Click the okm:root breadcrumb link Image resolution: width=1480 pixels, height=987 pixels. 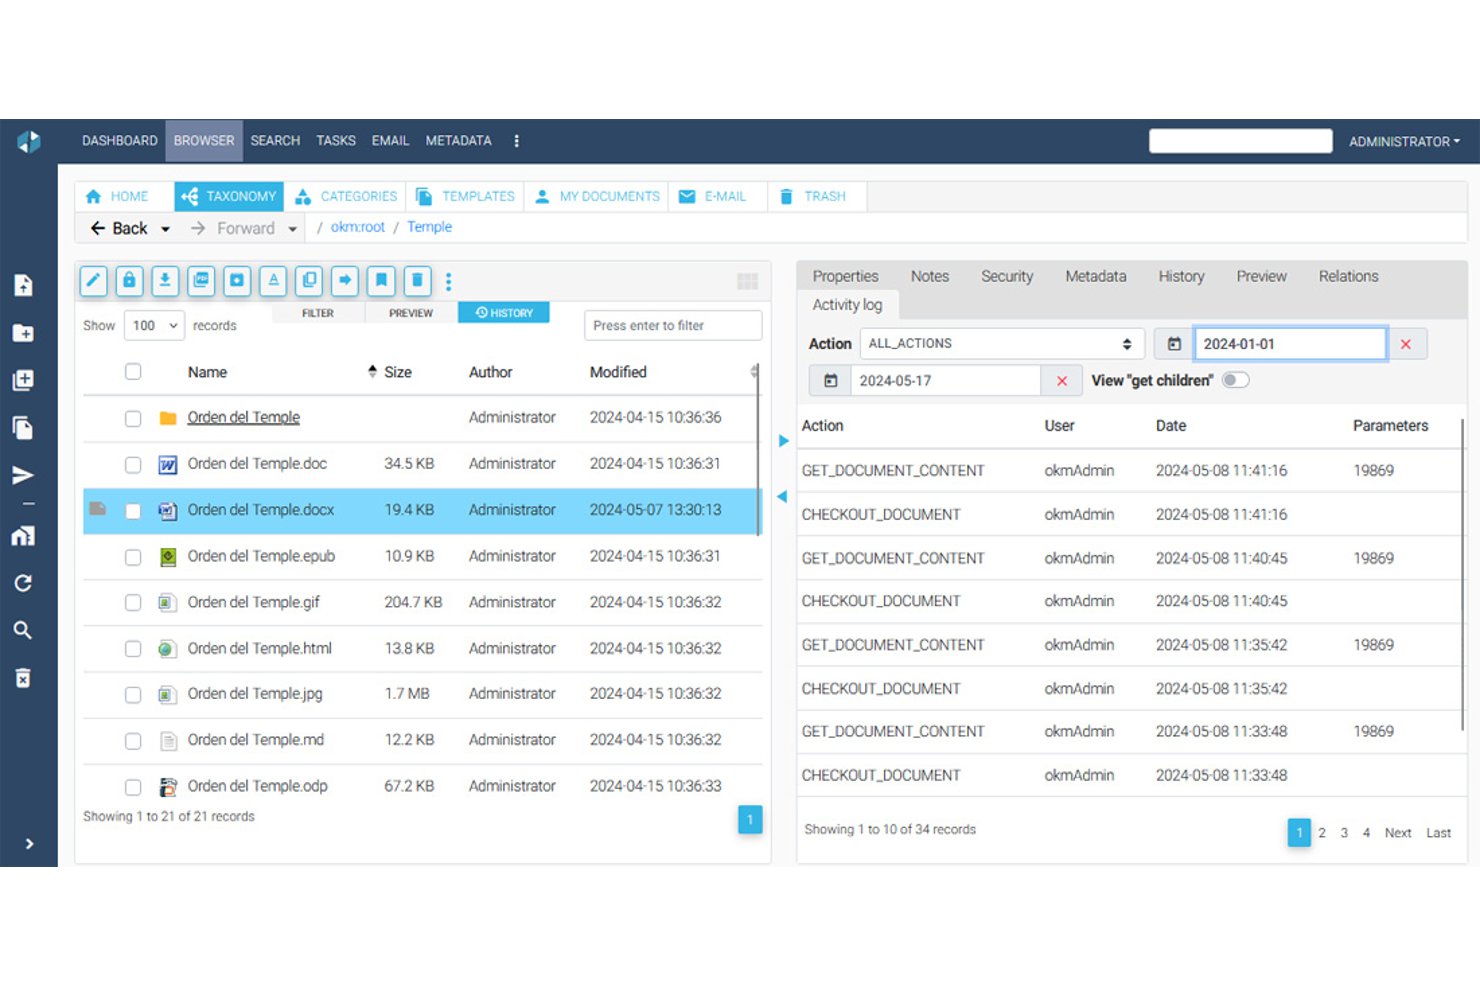[357, 227]
